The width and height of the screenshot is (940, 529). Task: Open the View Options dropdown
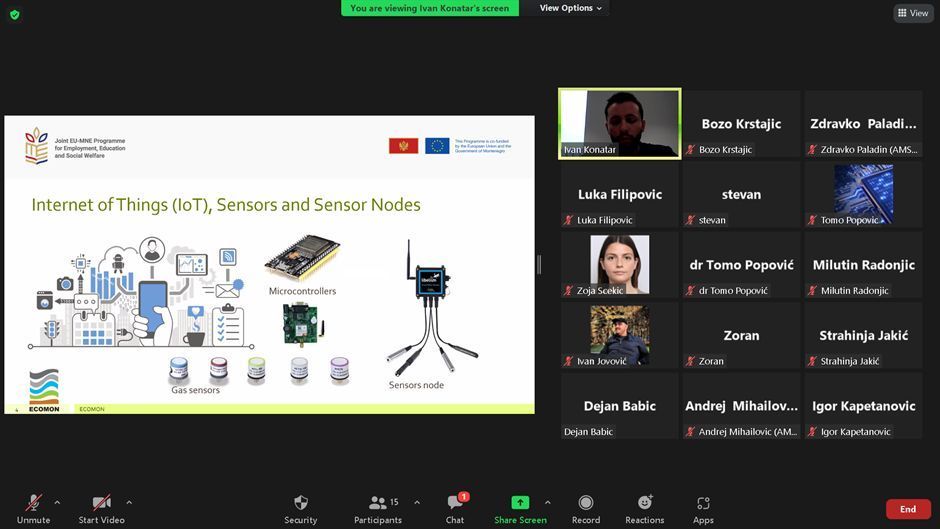tap(571, 8)
